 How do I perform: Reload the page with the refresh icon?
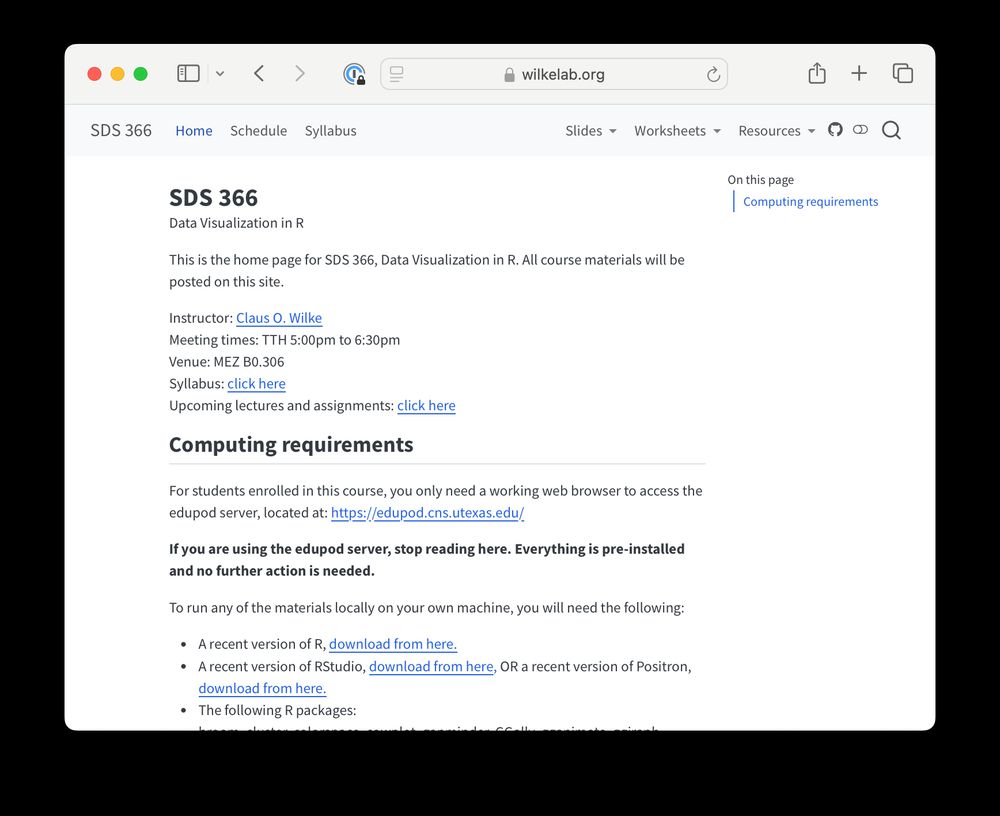[713, 75]
